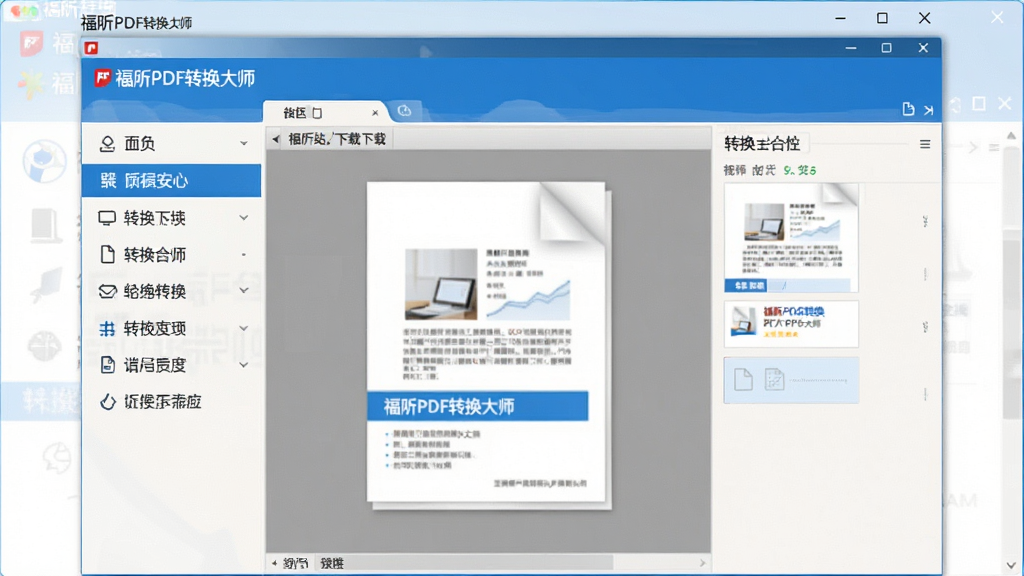Click the small square icon inside the open tab
The height and width of the screenshot is (576, 1024).
click(317, 113)
